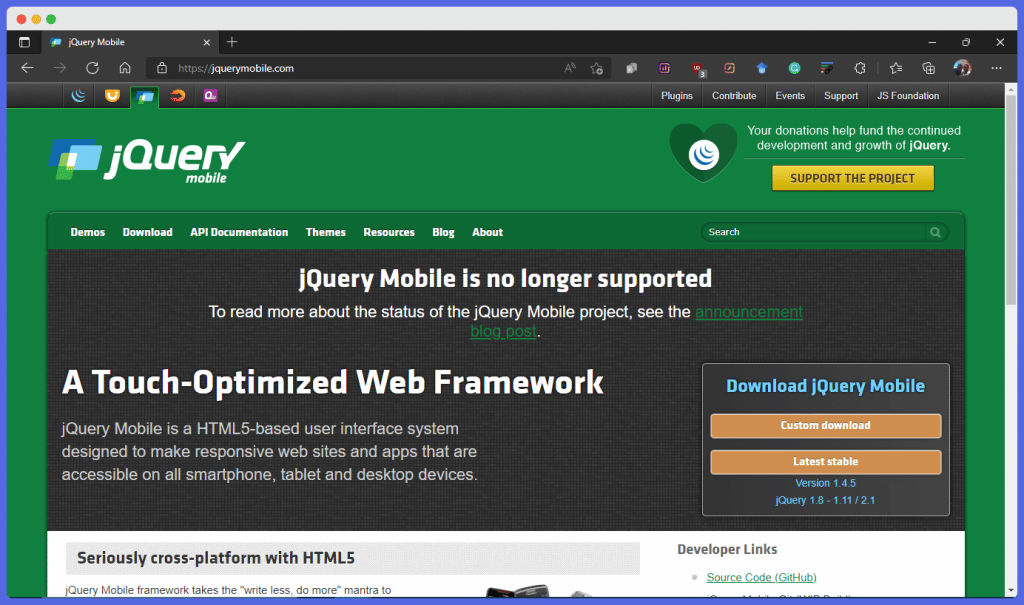Image resolution: width=1024 pixels, height=605 pixels.
Task: Click the scrollbar down arrow
Action: click(1011, 591)
